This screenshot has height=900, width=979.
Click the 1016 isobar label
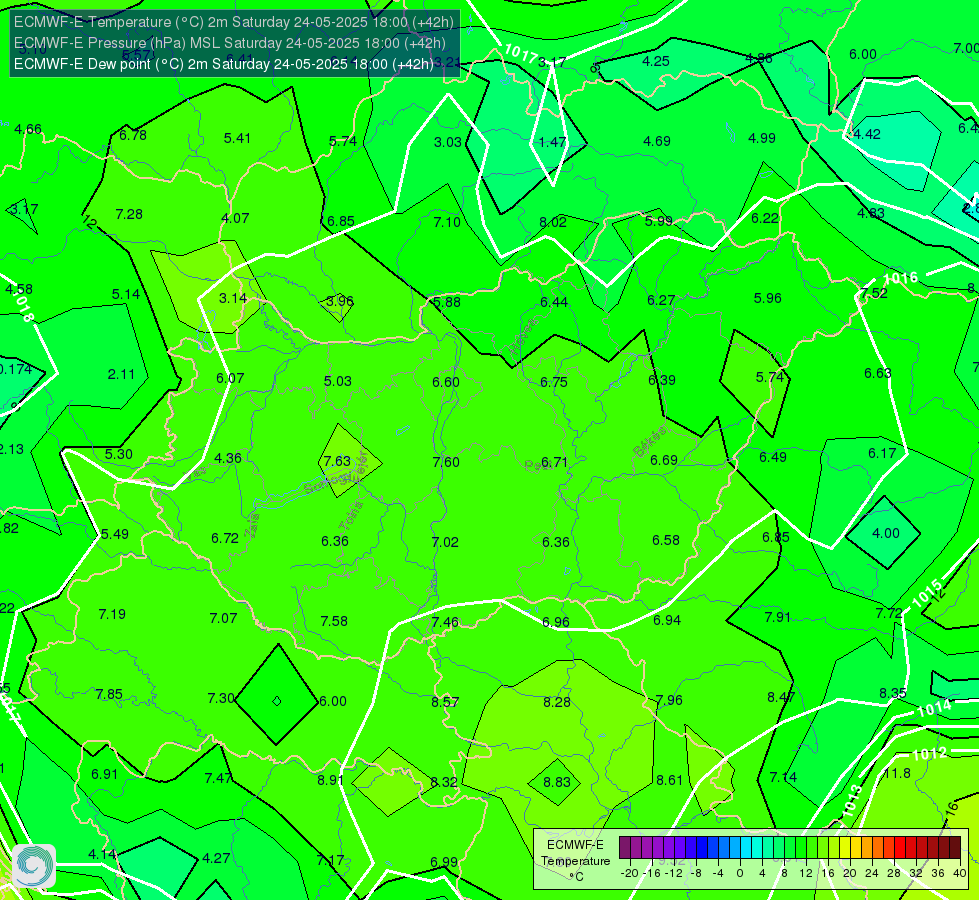click(901, 279)
